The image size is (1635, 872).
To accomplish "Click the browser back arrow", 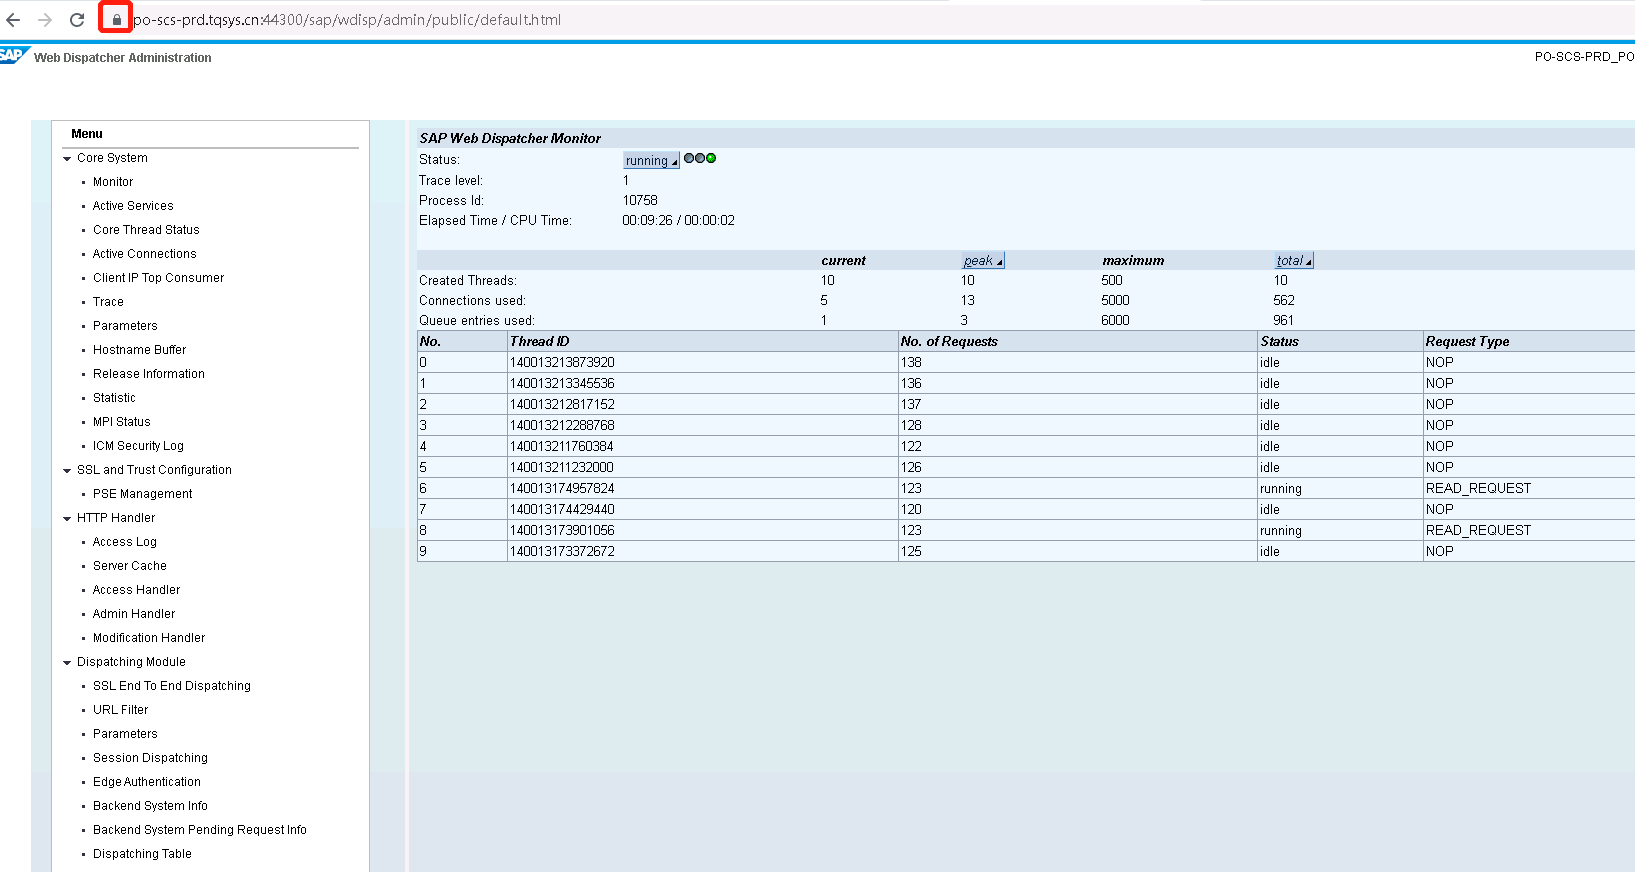I will coord(13,20).
